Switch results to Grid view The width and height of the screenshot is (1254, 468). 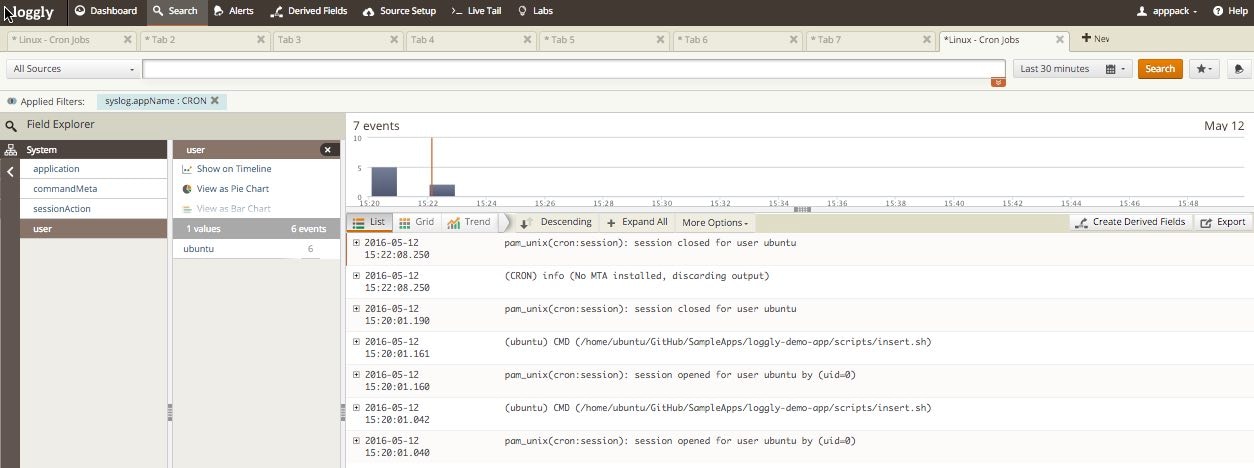[x=417, y=222]
